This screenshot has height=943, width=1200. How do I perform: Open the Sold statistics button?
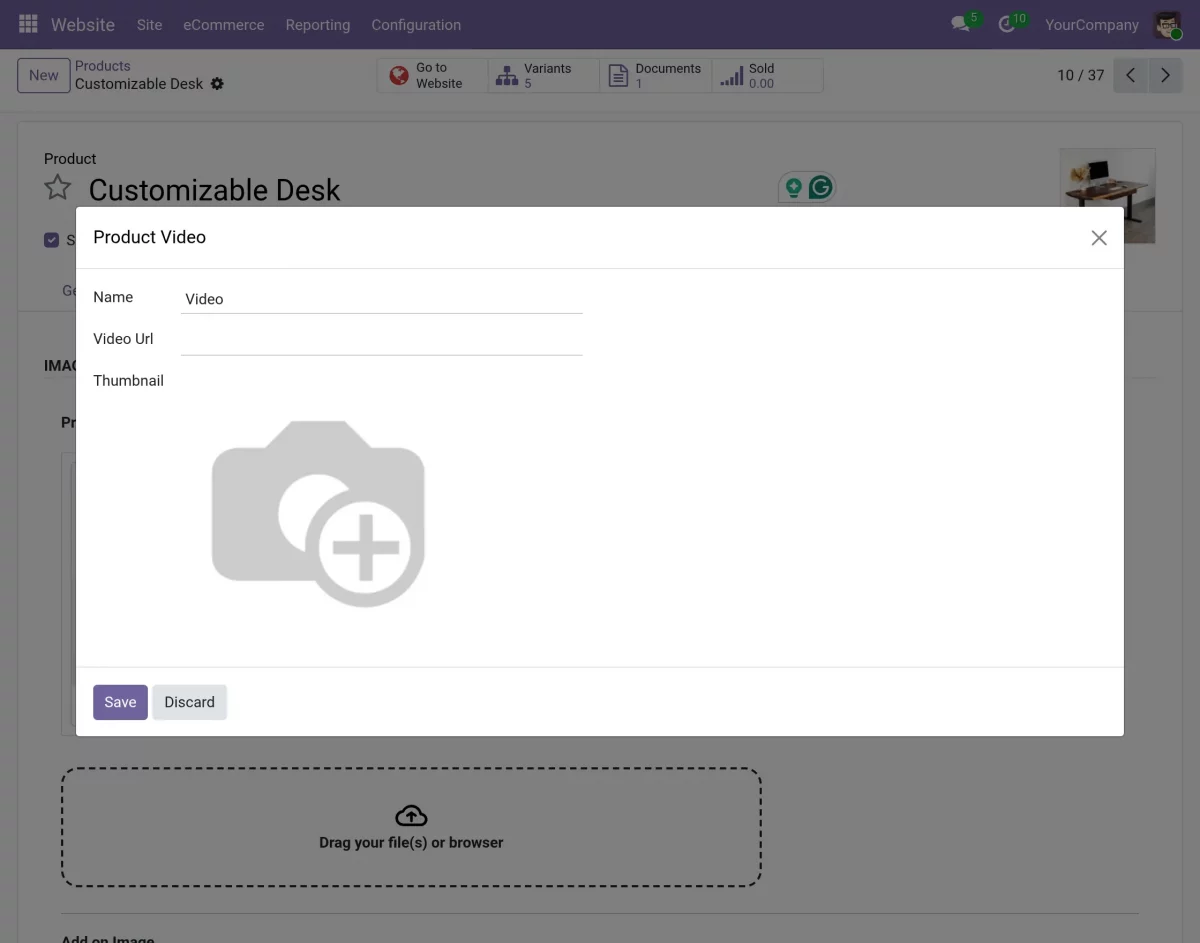(x=768, y=76)
